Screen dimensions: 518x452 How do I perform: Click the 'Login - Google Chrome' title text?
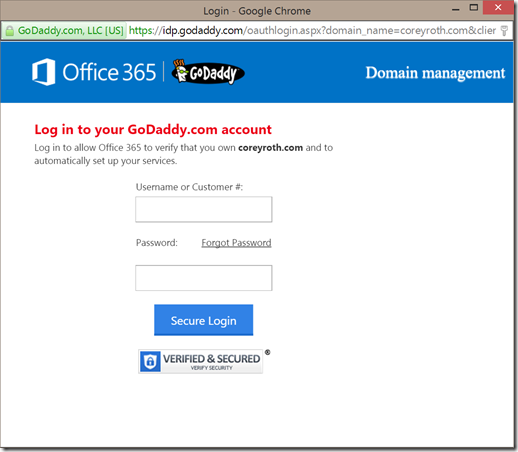click(257, 11)
